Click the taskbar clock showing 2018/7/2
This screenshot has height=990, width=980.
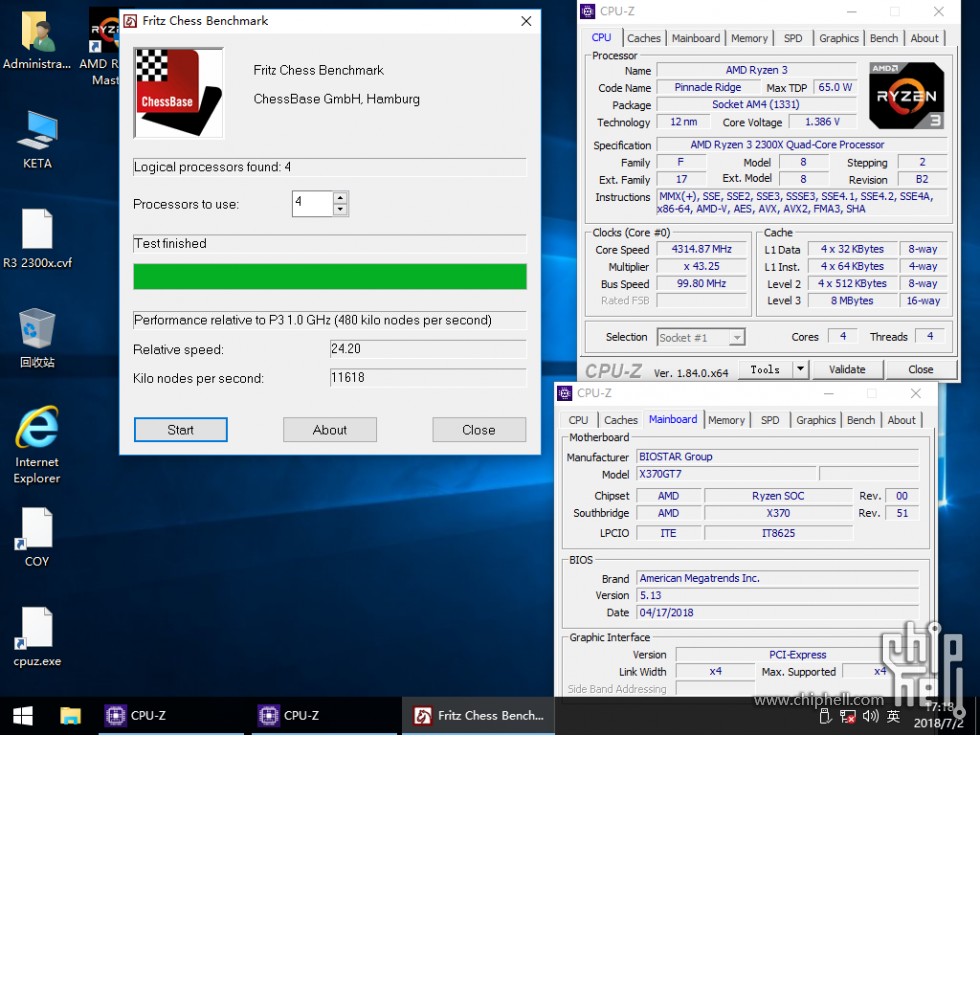pyautogui.click(x=938, y=715)
